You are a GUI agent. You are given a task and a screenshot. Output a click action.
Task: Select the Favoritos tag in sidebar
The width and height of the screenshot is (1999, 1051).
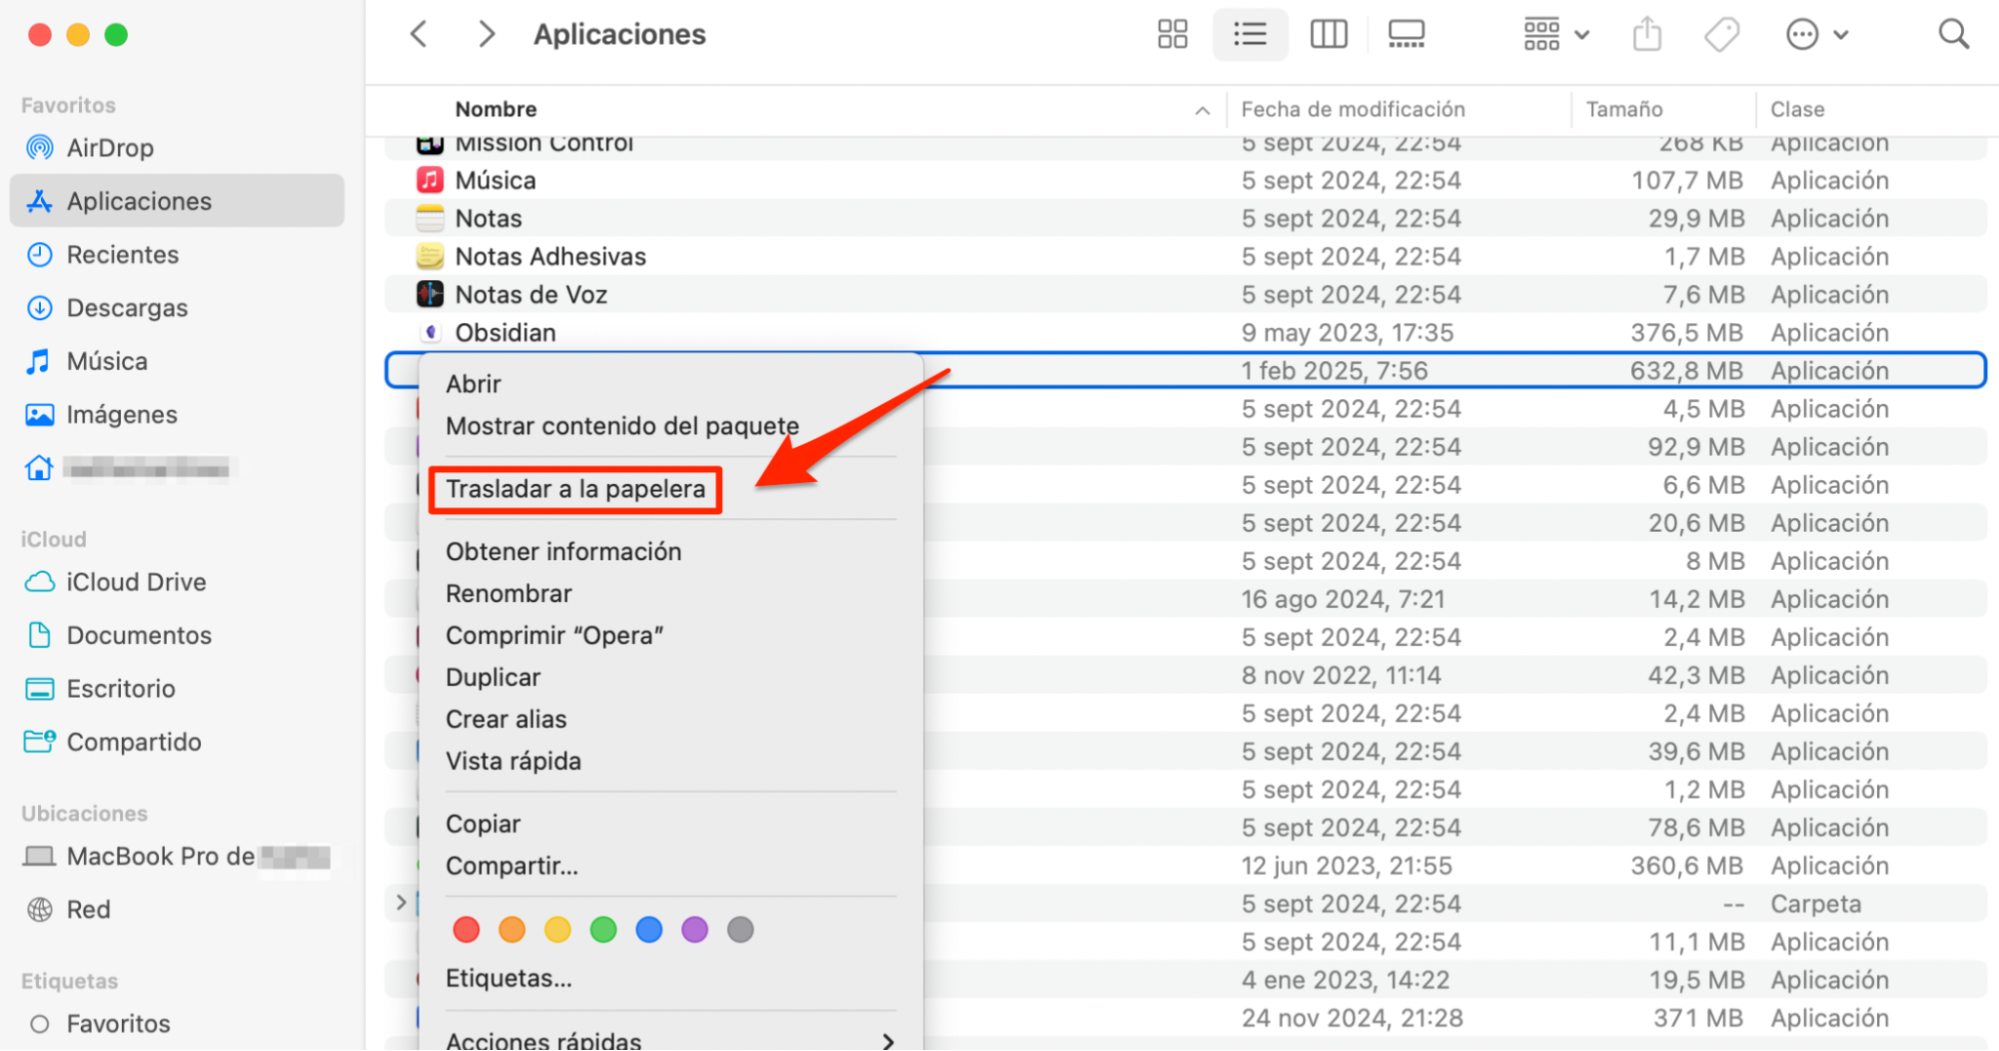point(118,1024)
